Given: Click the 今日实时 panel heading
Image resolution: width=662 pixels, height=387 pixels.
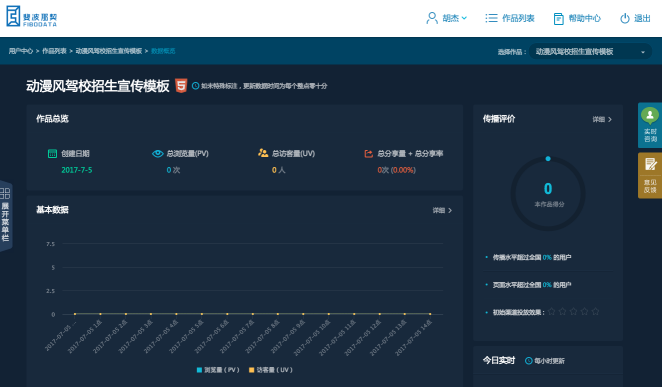Looking at the screenshot, I should [499, 360].
